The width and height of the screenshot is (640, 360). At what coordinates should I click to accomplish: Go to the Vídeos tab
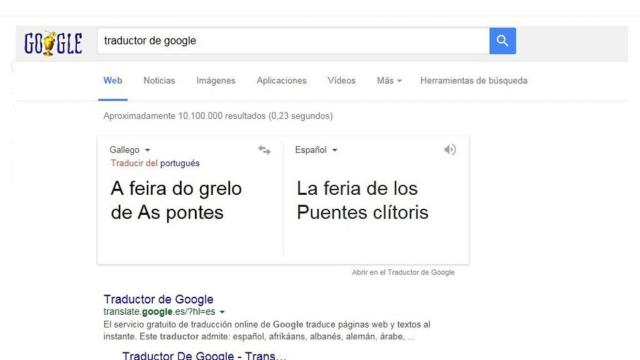(341, 81)
